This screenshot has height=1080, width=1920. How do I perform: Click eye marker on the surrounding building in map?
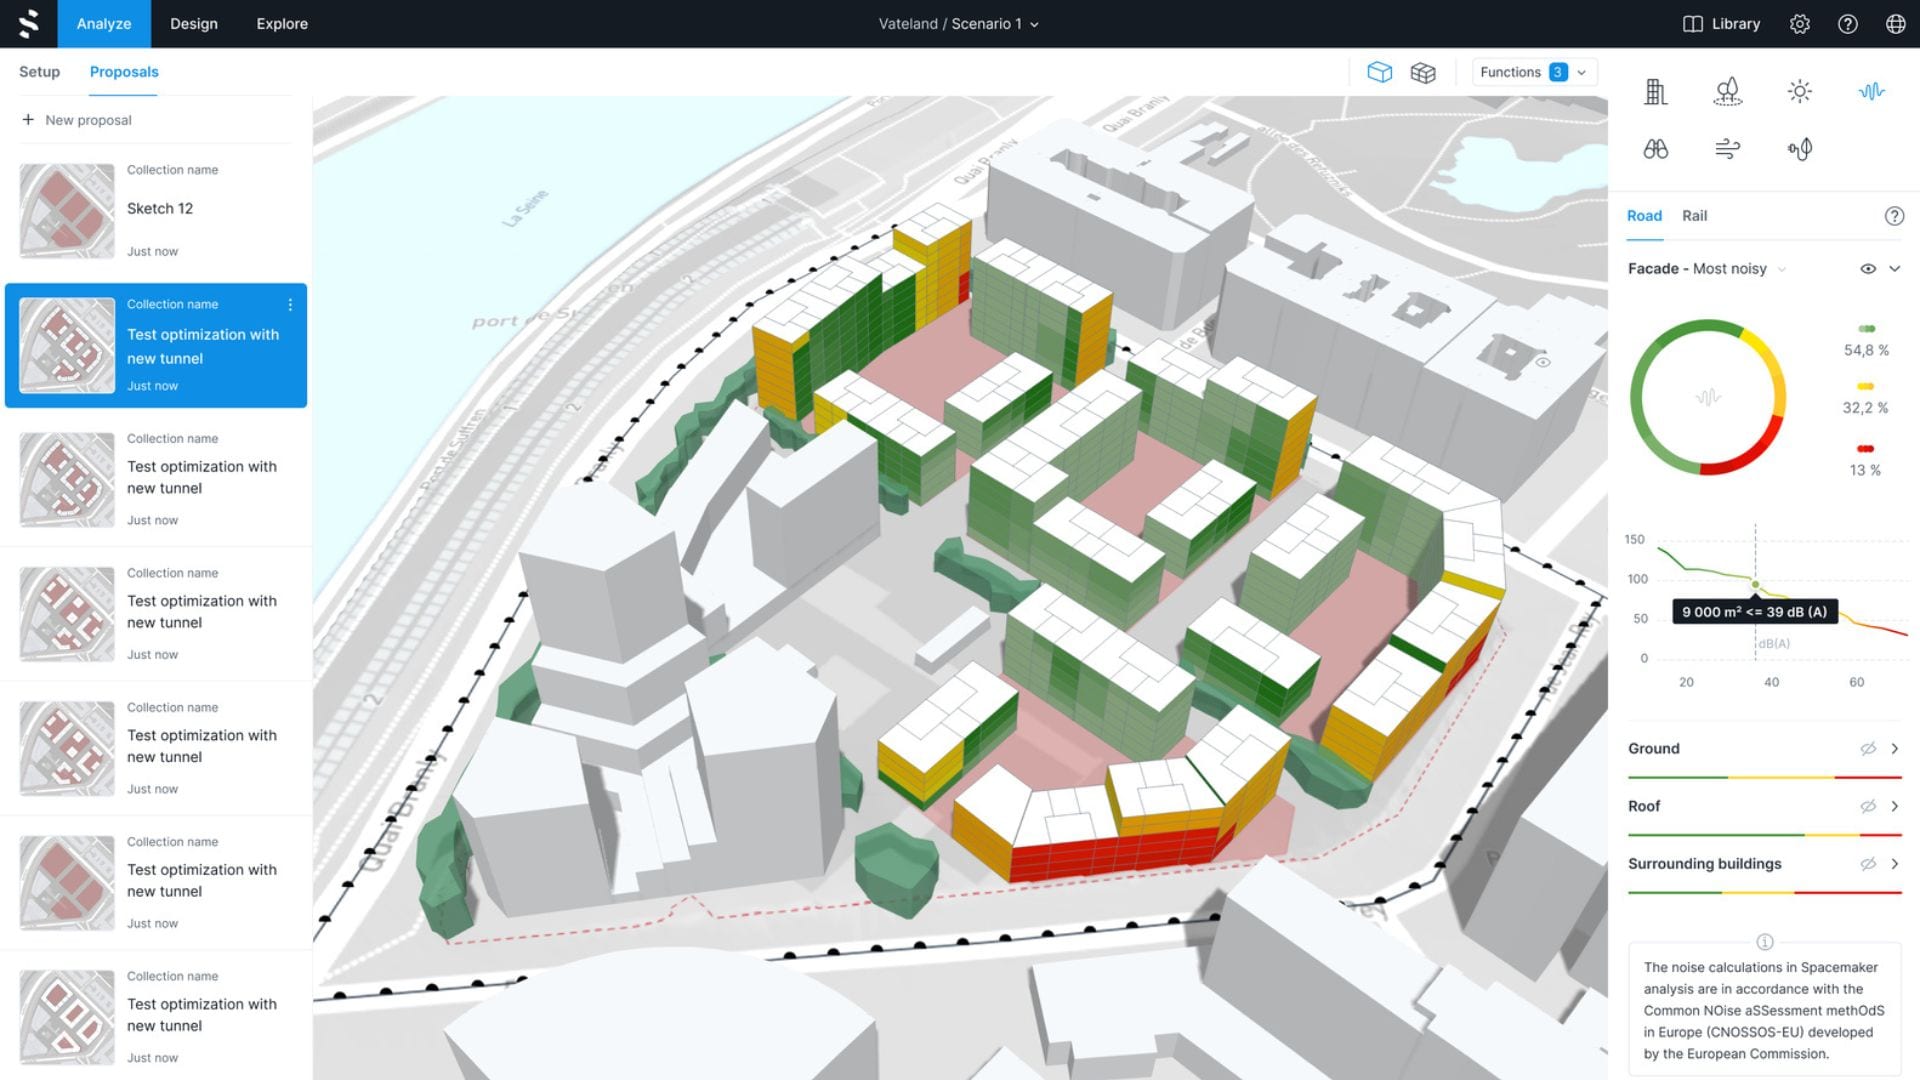[x=1543, y=362]
